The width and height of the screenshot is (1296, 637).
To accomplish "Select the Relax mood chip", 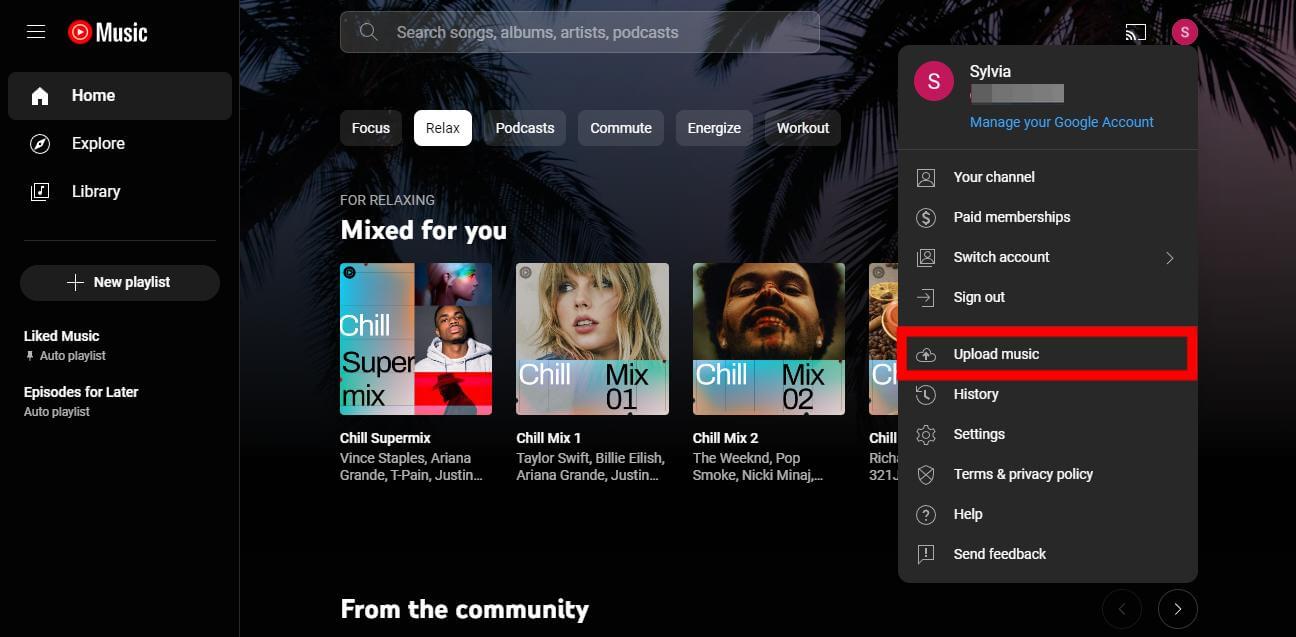I will pos(443,128).
